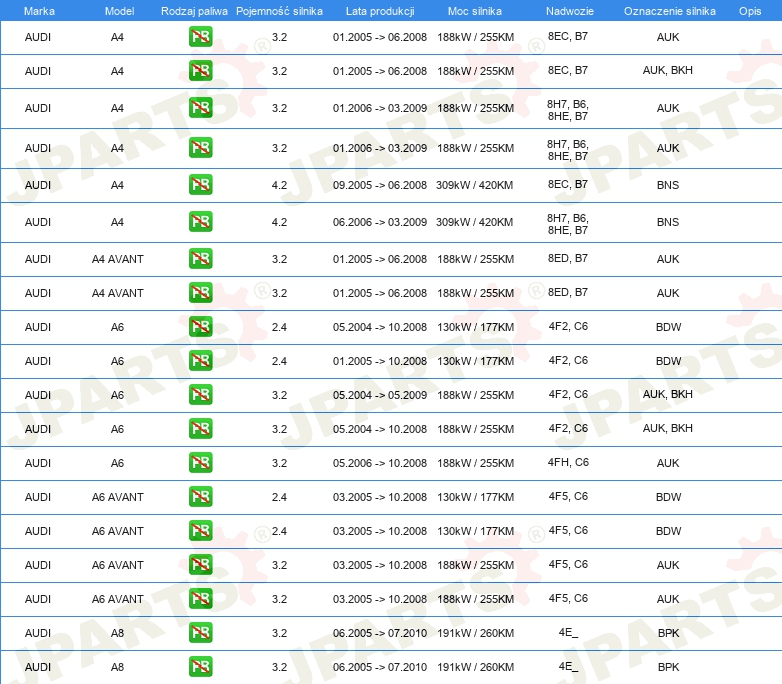Select the Nadwozie column header
Viewport: 782px width, 684px height.
[570, 11]
